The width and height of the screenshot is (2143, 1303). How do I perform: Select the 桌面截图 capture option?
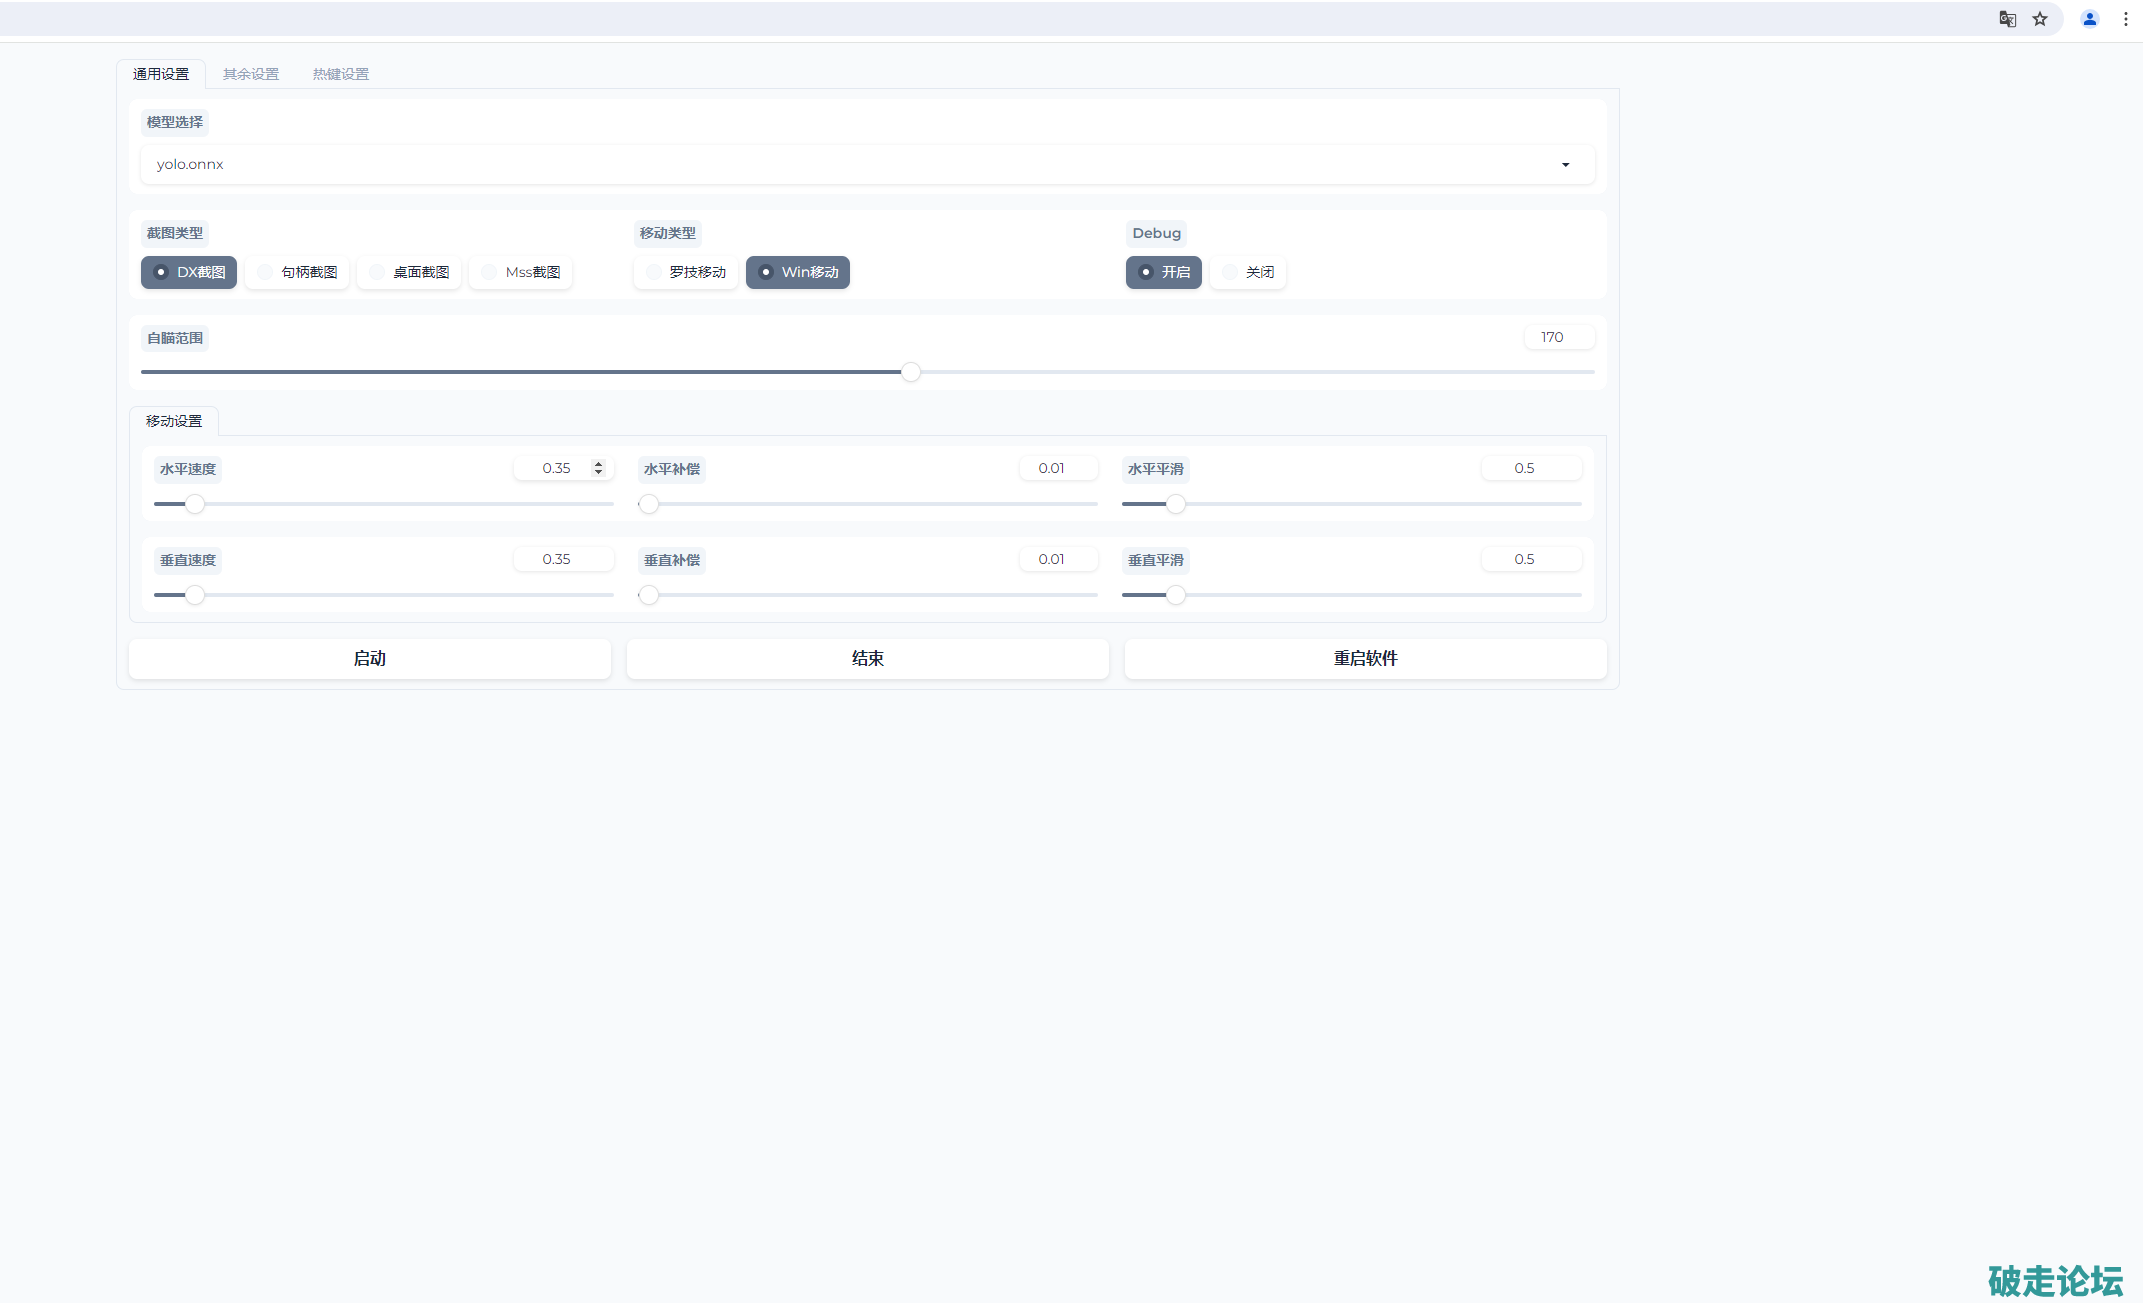coord(409,272)
